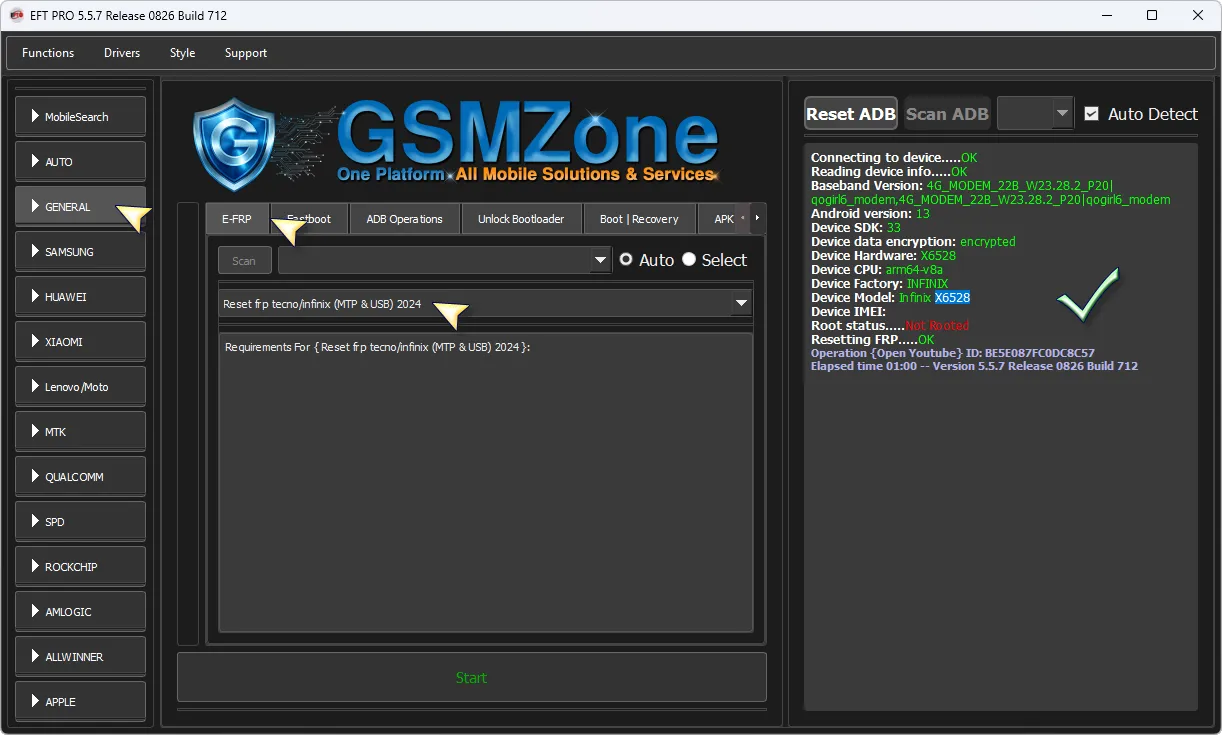The image size is (1222, 735).
Task: Expand the MobileSearch sidebar section
Action: click(x=80, y=116)
